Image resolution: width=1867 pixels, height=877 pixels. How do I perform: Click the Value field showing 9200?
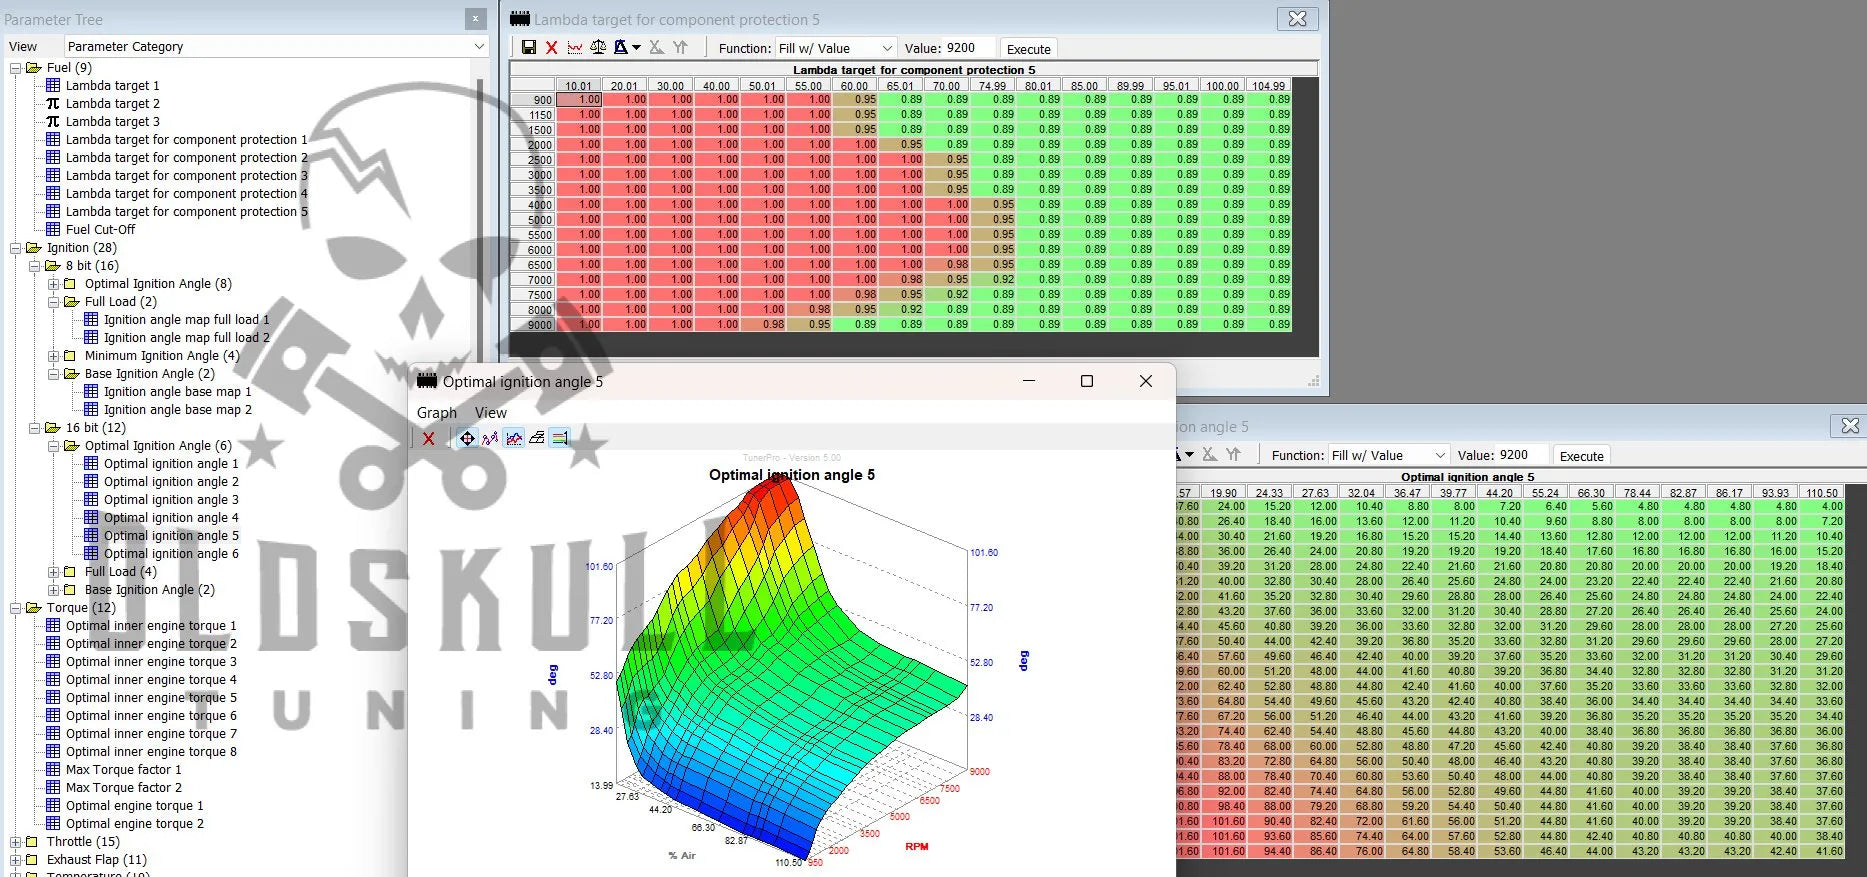(x=968, y=48)
